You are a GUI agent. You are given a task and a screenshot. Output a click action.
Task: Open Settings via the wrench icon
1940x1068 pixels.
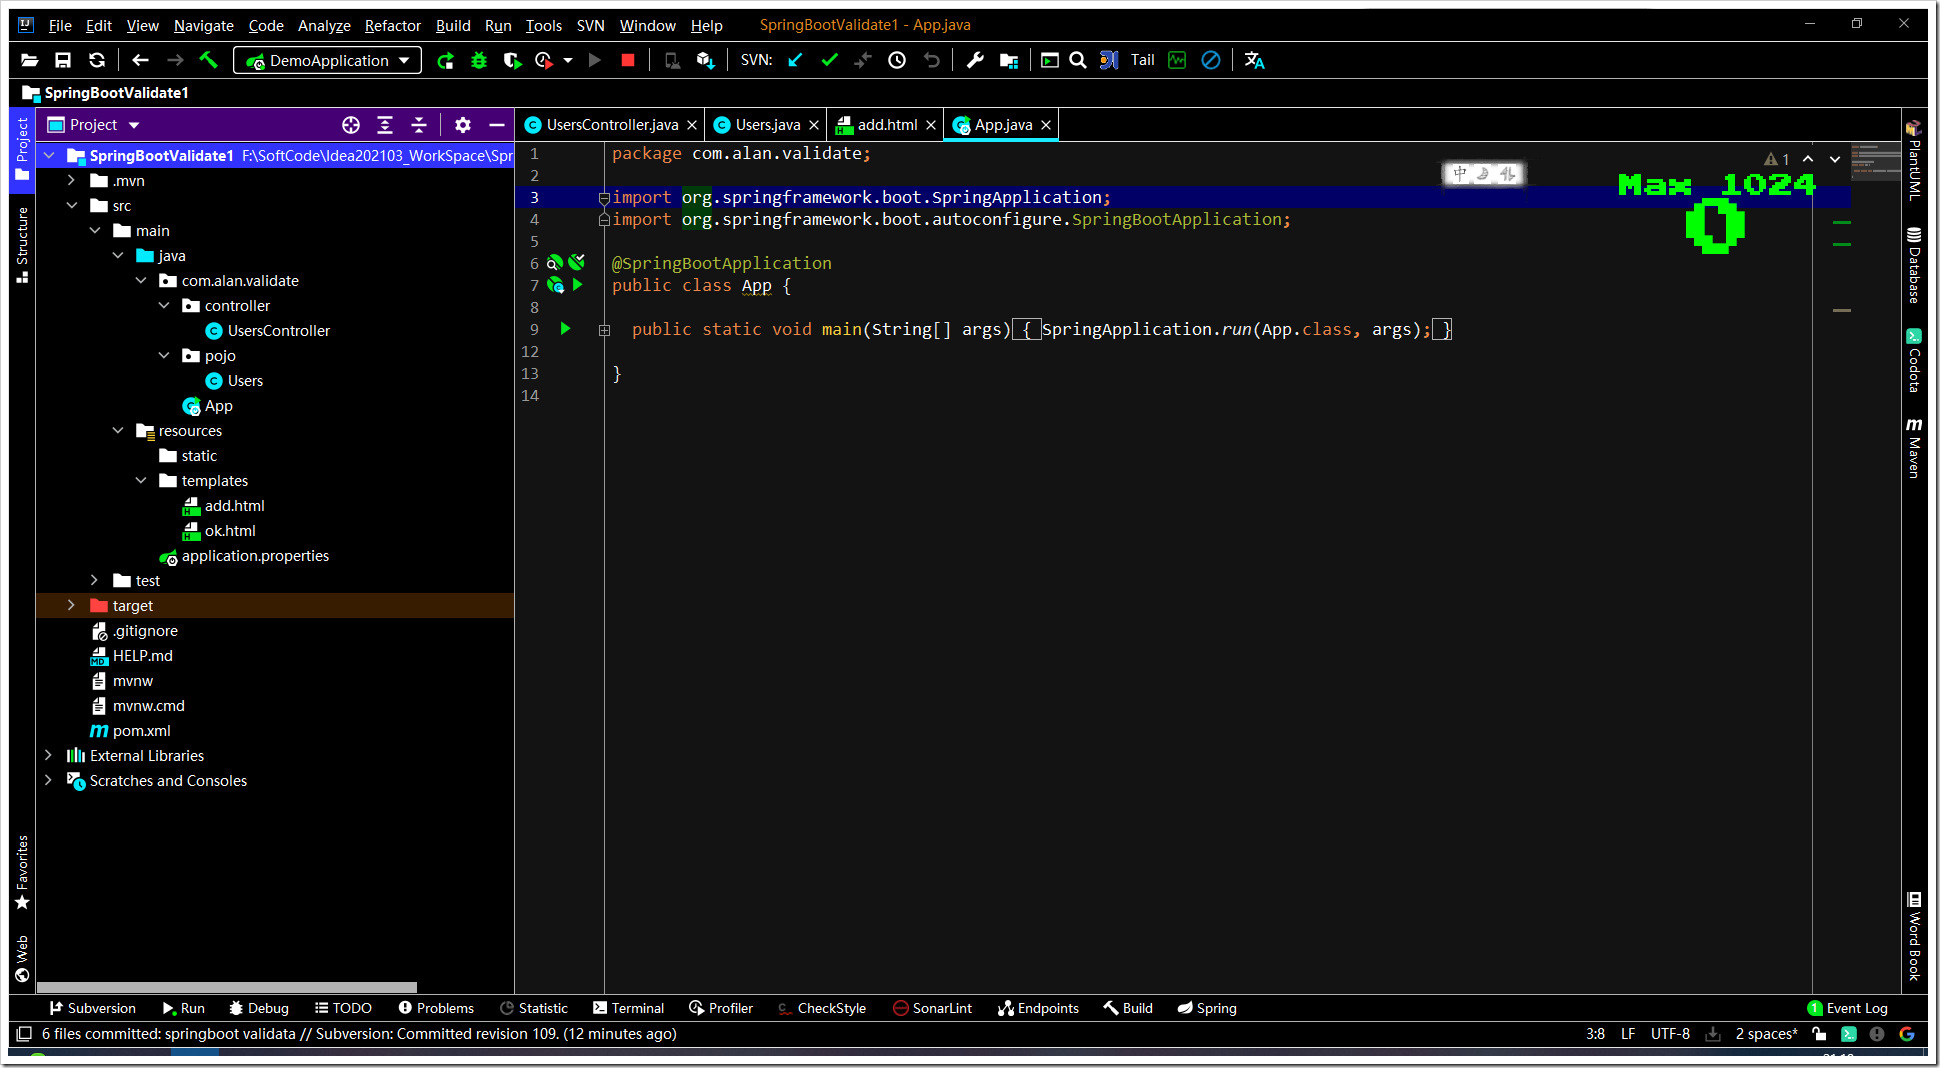click(x=975, y=60)
